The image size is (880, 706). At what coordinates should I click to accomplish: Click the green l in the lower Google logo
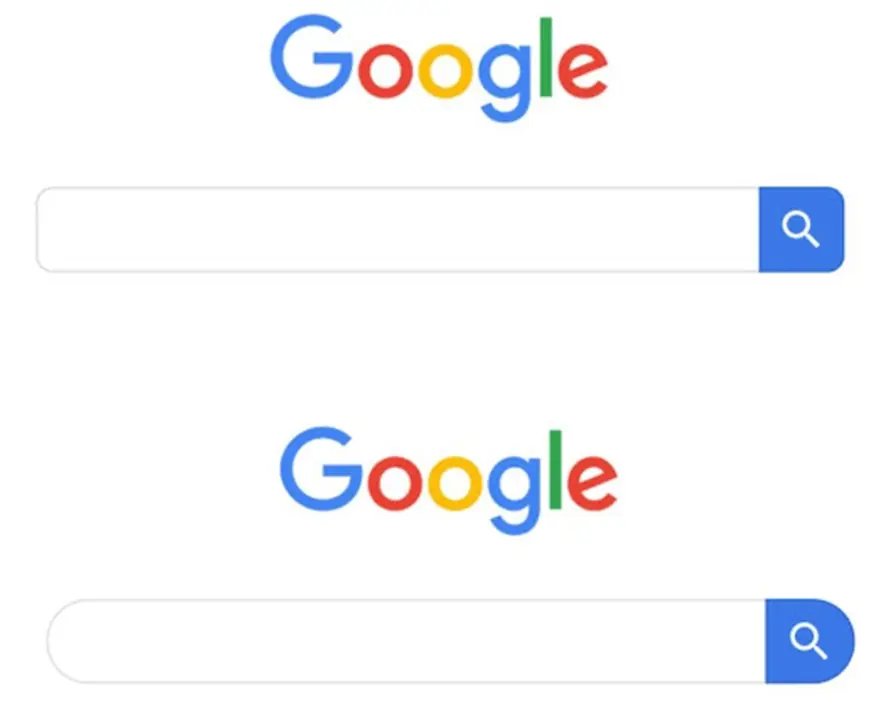tap(556, 470)
